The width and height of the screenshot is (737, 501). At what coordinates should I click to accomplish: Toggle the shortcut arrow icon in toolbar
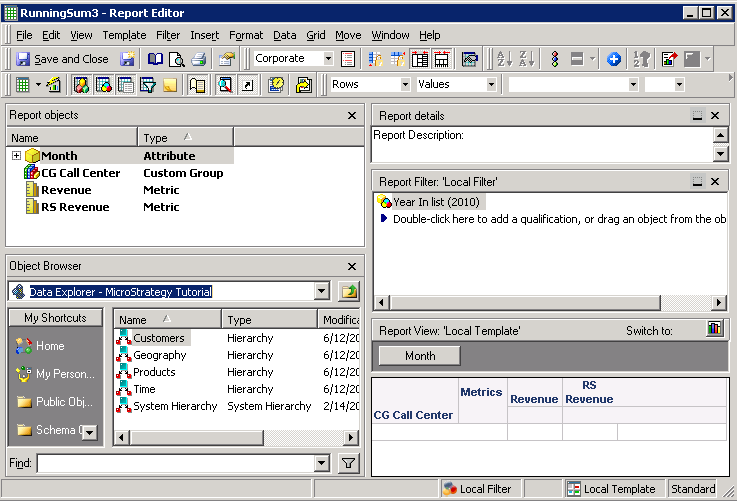pyautogui.click(x=247, y=85)
